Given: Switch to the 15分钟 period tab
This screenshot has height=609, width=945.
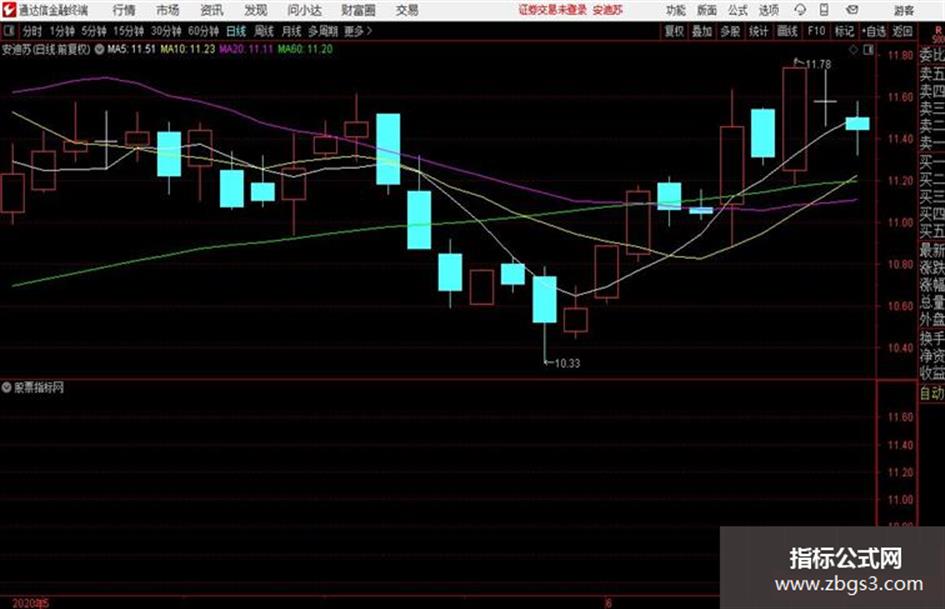Looking at the screenshot, I should tap(128, 31).
